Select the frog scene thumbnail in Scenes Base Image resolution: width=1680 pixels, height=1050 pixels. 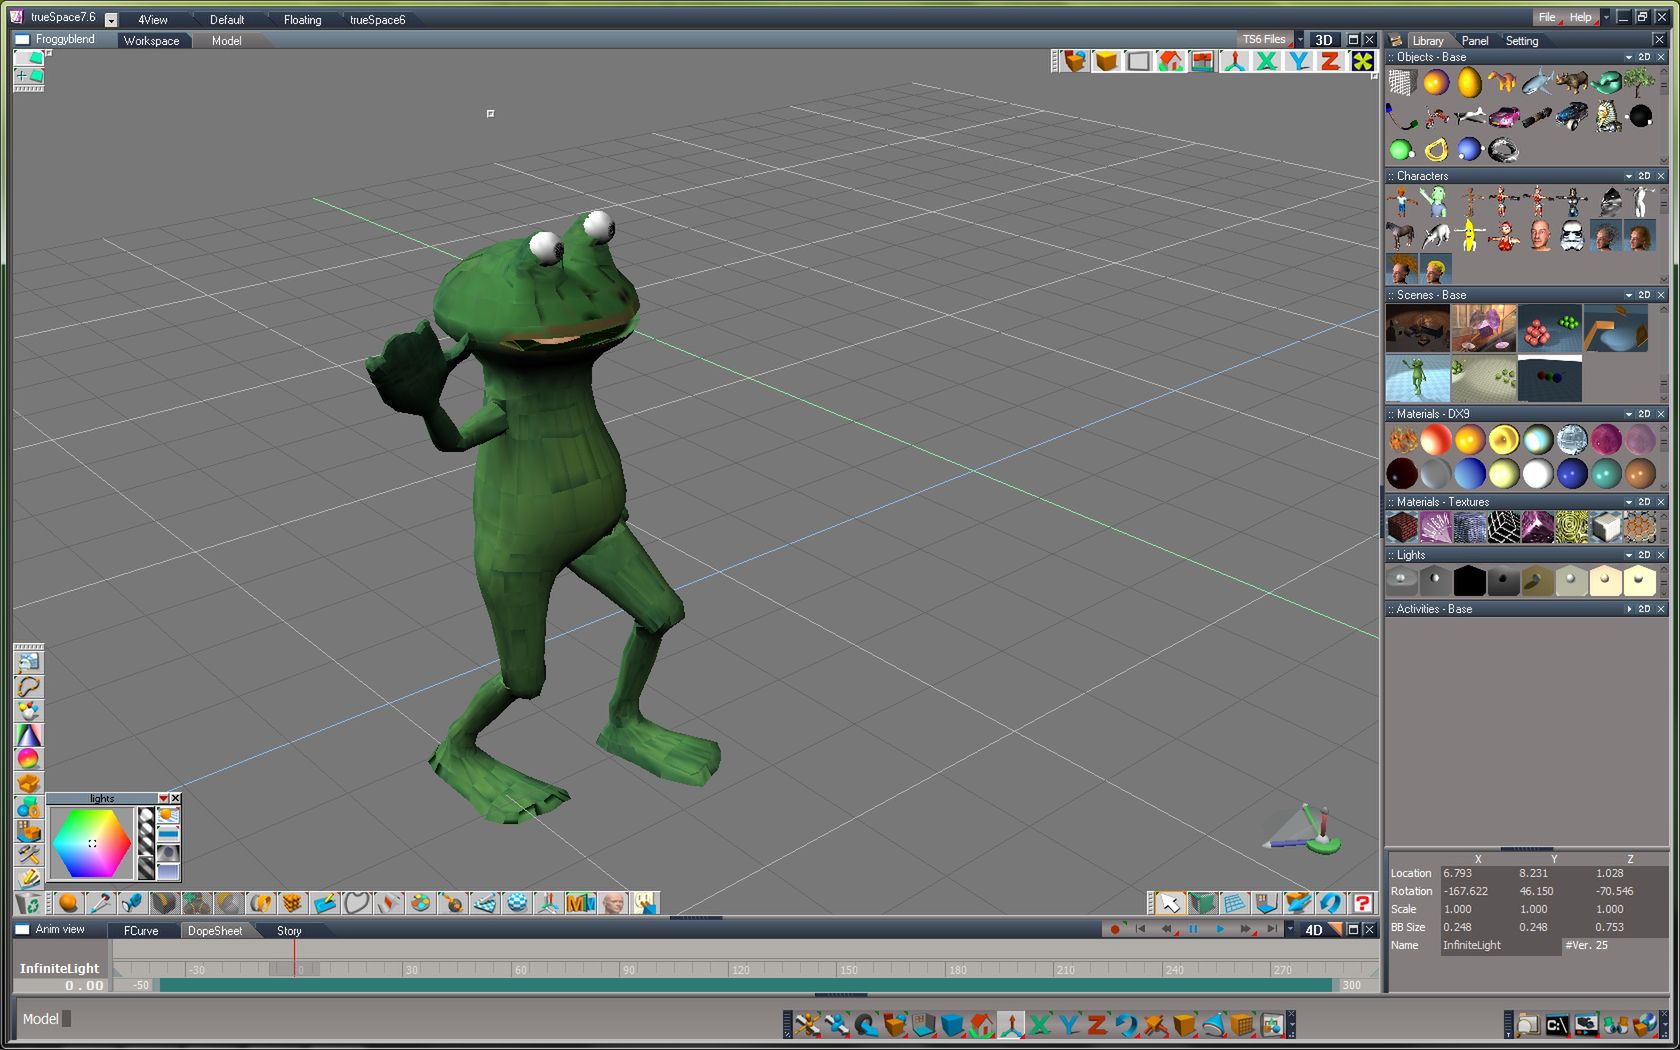point(1418,378)
